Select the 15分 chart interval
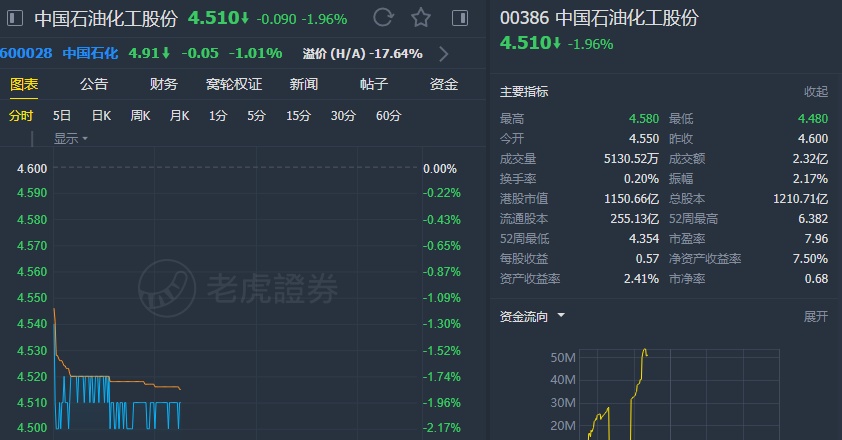842x440 pixels. pos(298,116)
